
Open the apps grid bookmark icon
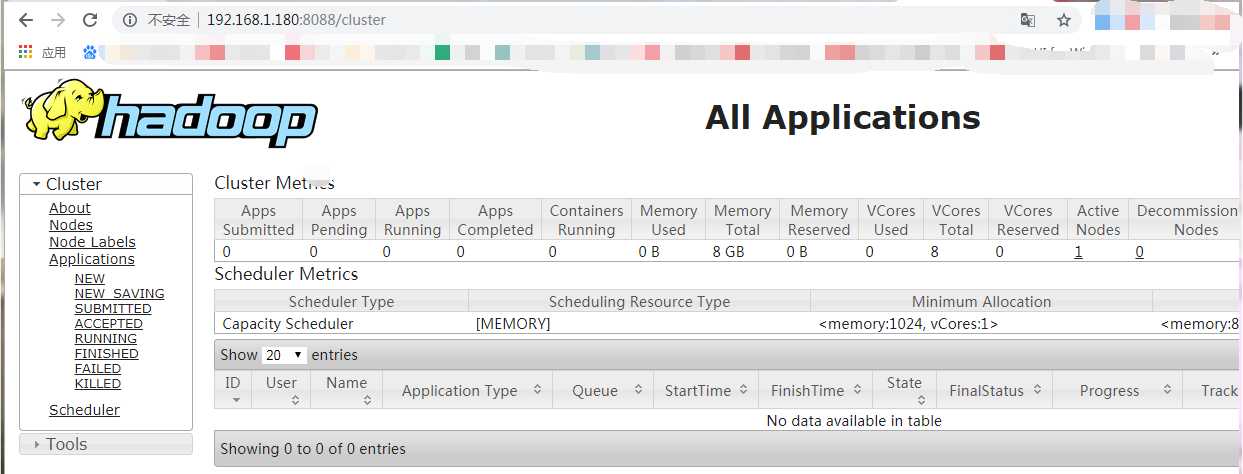point(25,52)
